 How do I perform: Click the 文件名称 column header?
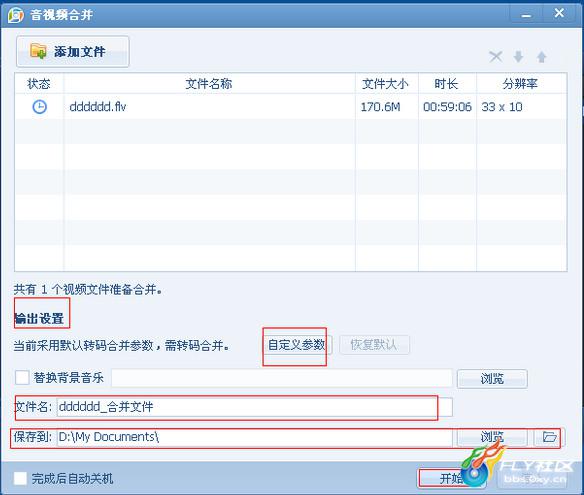click(209, 83)
